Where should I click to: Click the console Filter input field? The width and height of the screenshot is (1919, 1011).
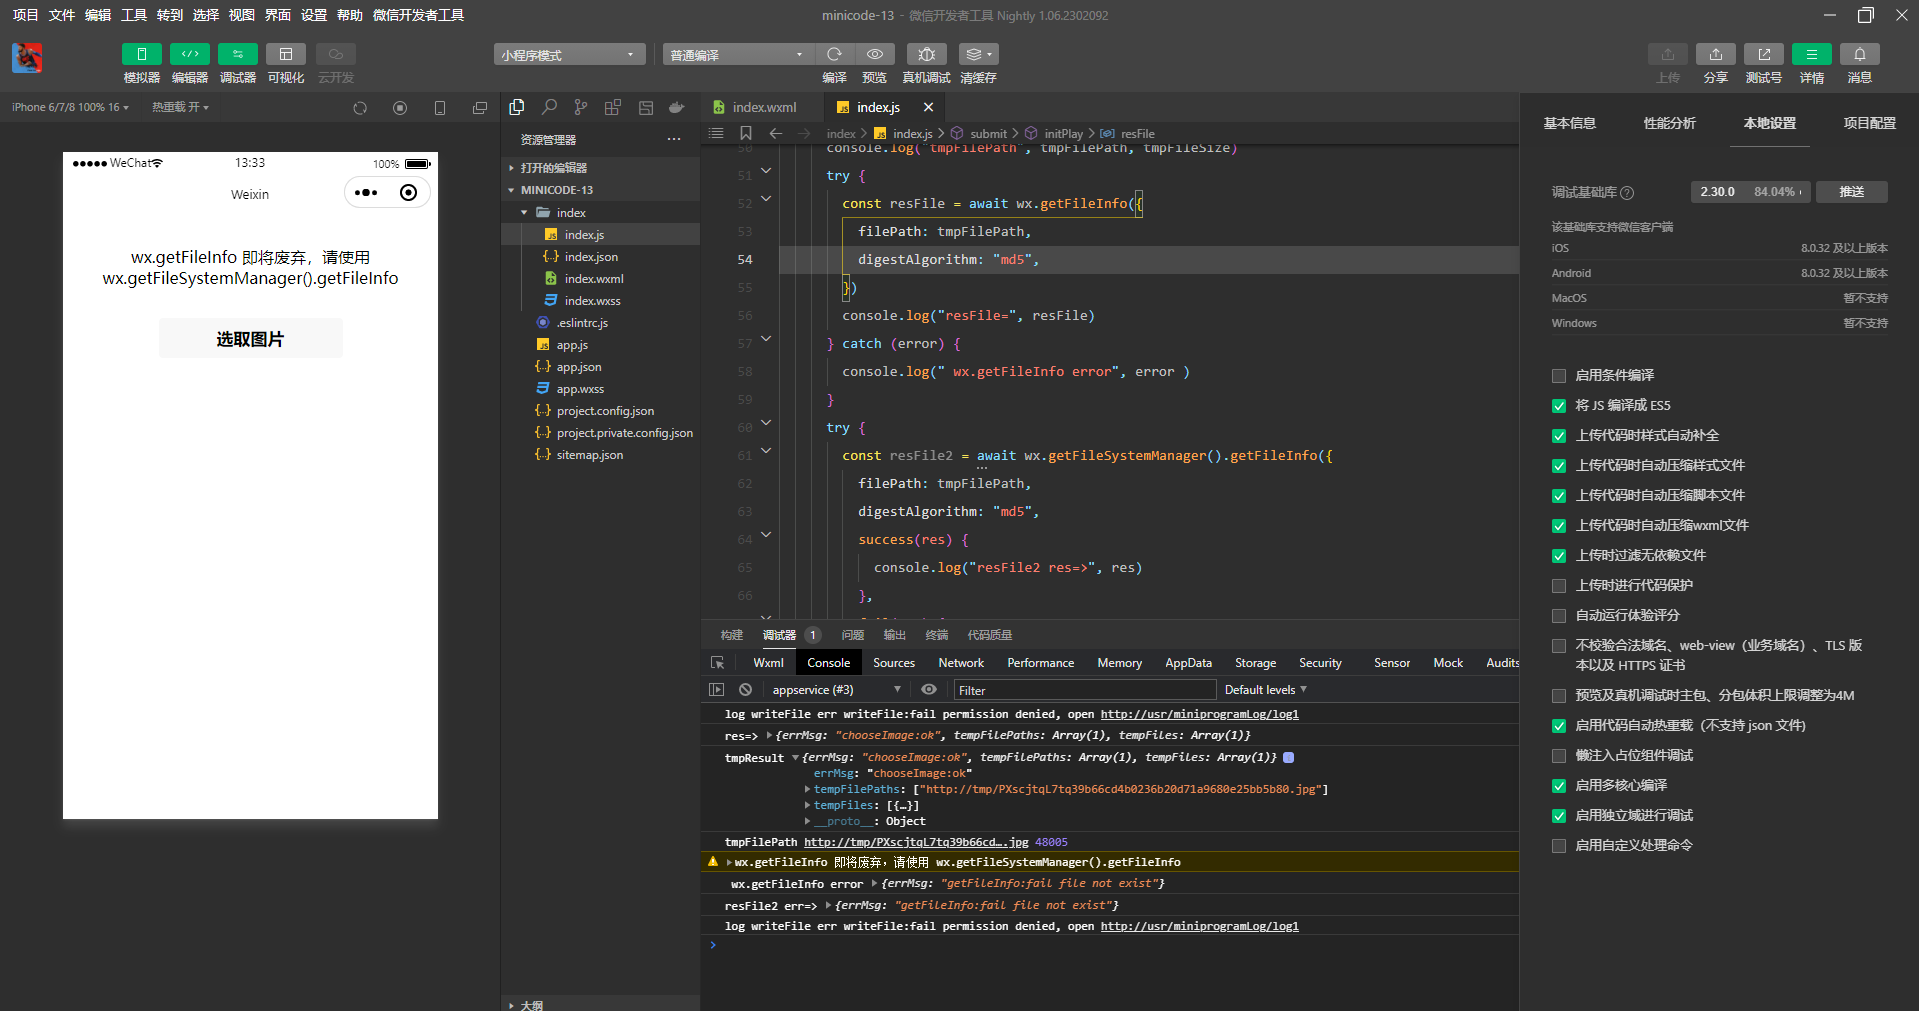point(1084,690)
